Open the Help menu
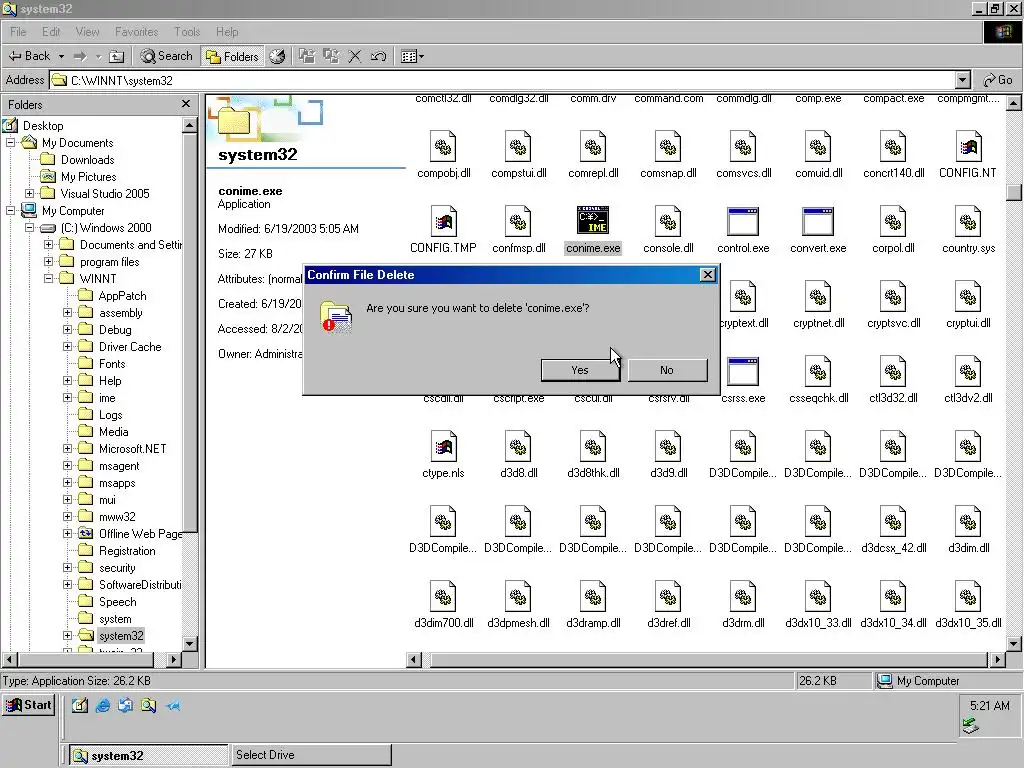Screen dimensions: 1024x768 click(227, 31)
